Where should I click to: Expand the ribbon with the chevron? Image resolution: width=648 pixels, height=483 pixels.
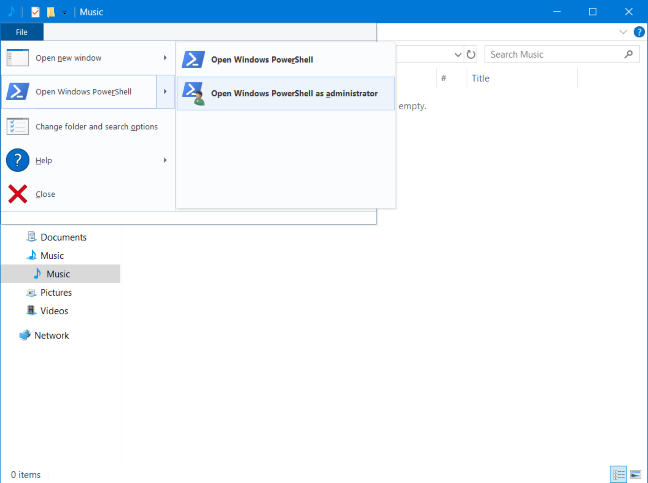[623, 32]
